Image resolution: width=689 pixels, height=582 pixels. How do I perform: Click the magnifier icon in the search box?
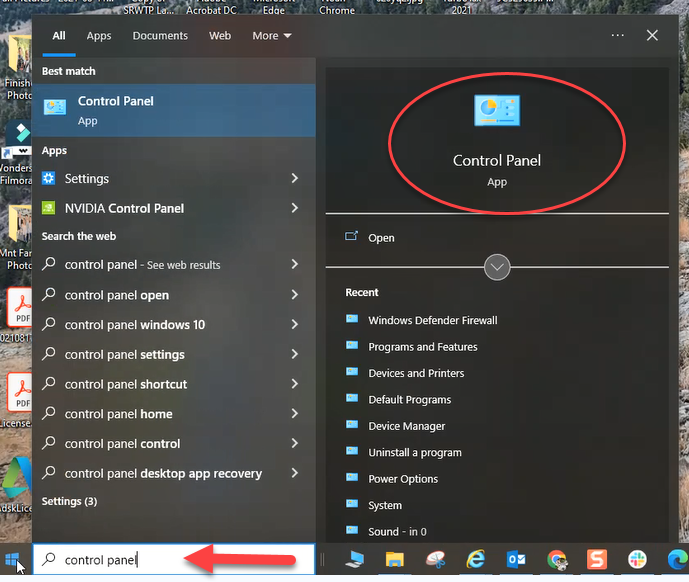pyautogui.click(x=49, y=559)
